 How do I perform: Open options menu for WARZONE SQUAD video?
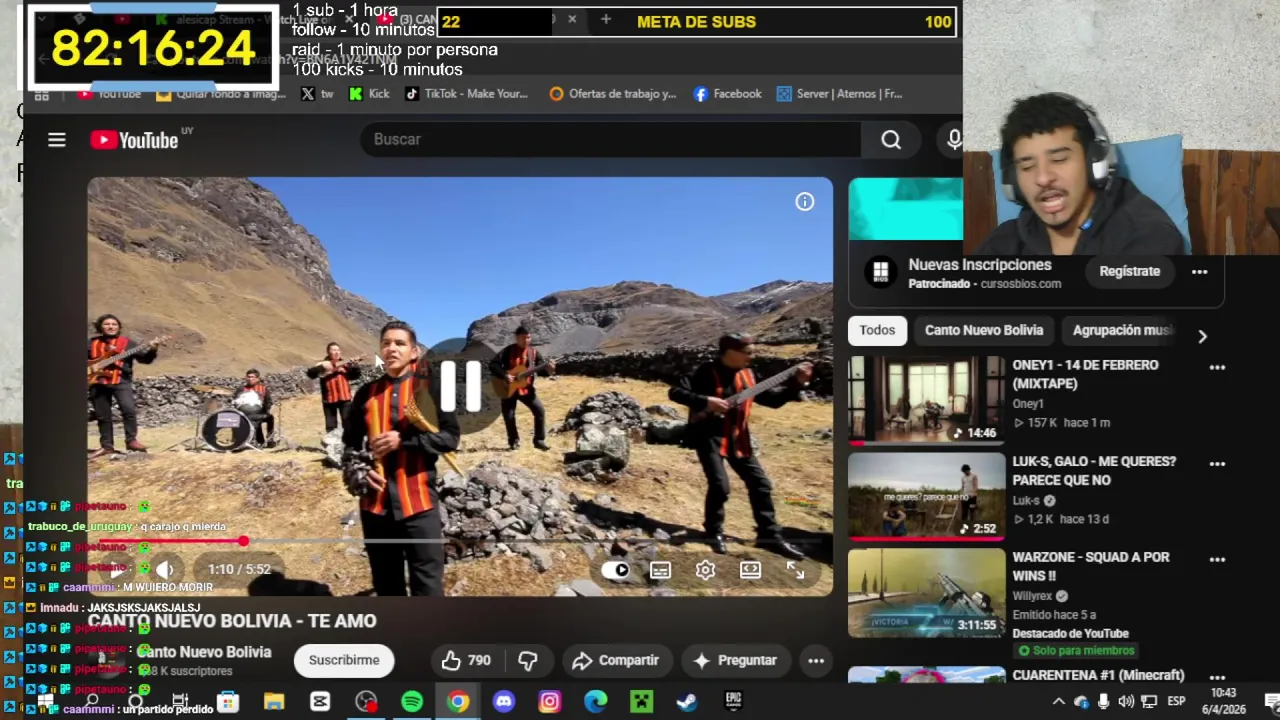coord(1217,560)
